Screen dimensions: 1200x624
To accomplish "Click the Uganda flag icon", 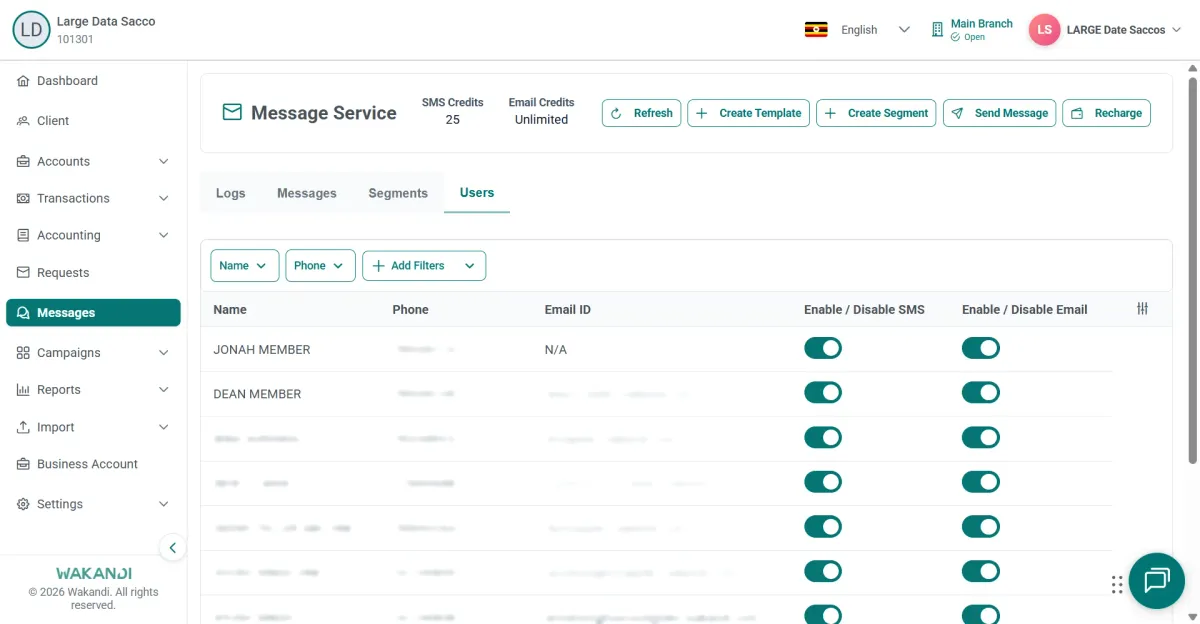I will [x=816, y=30].
